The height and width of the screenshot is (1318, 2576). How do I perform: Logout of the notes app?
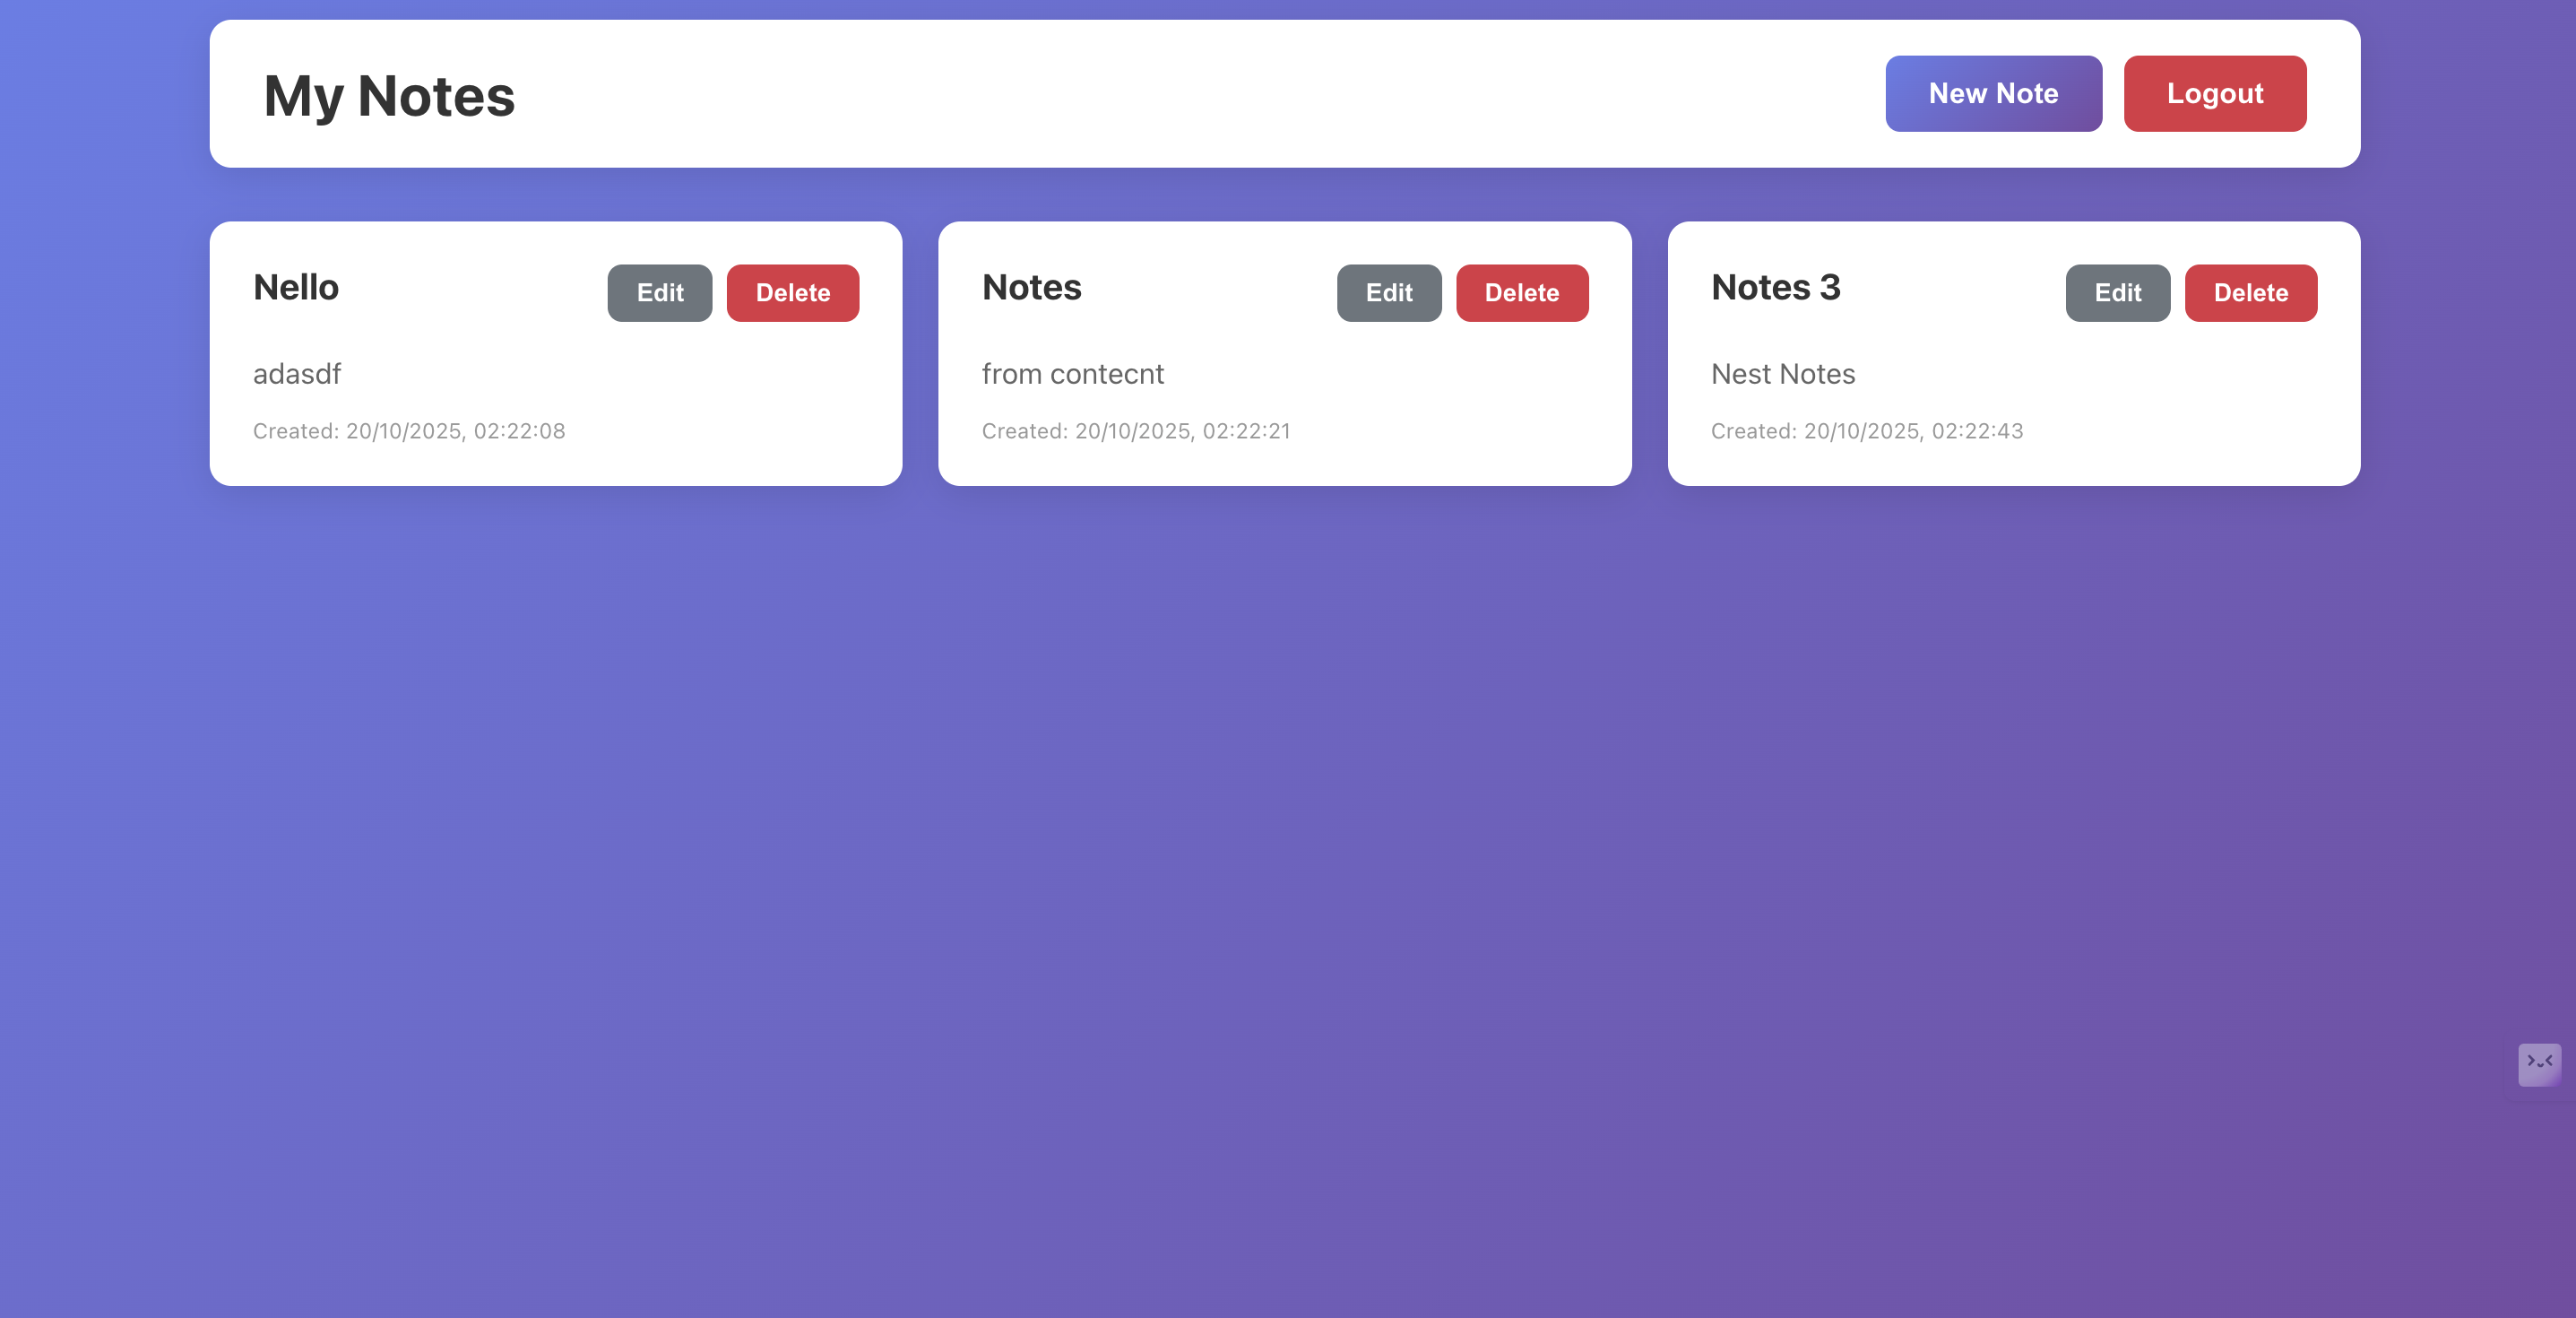2214,93
